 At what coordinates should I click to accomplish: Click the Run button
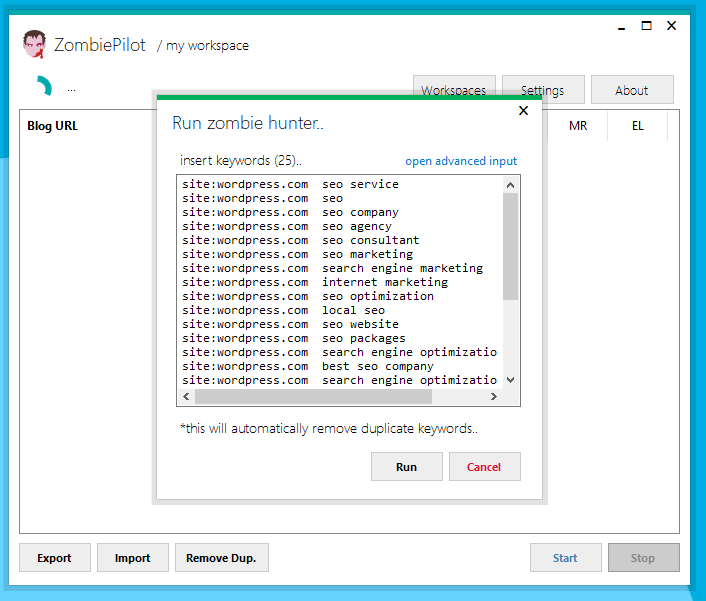click(407, 467)
